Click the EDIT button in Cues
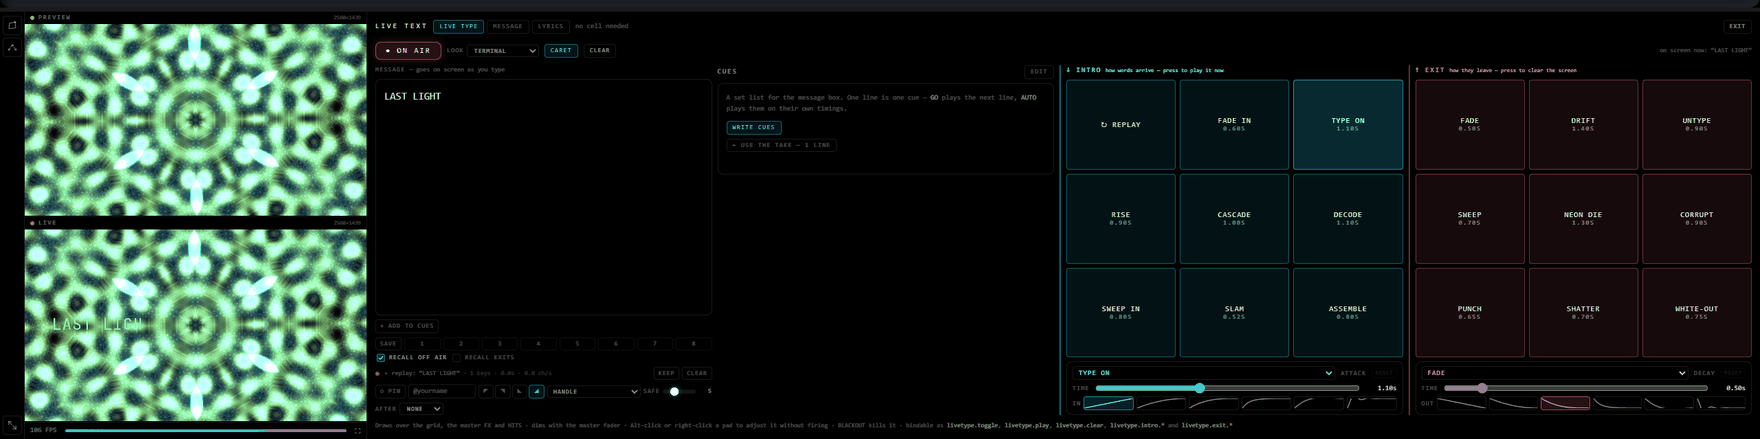This screenshot has width=1760, height=439. pos(1039,71)
